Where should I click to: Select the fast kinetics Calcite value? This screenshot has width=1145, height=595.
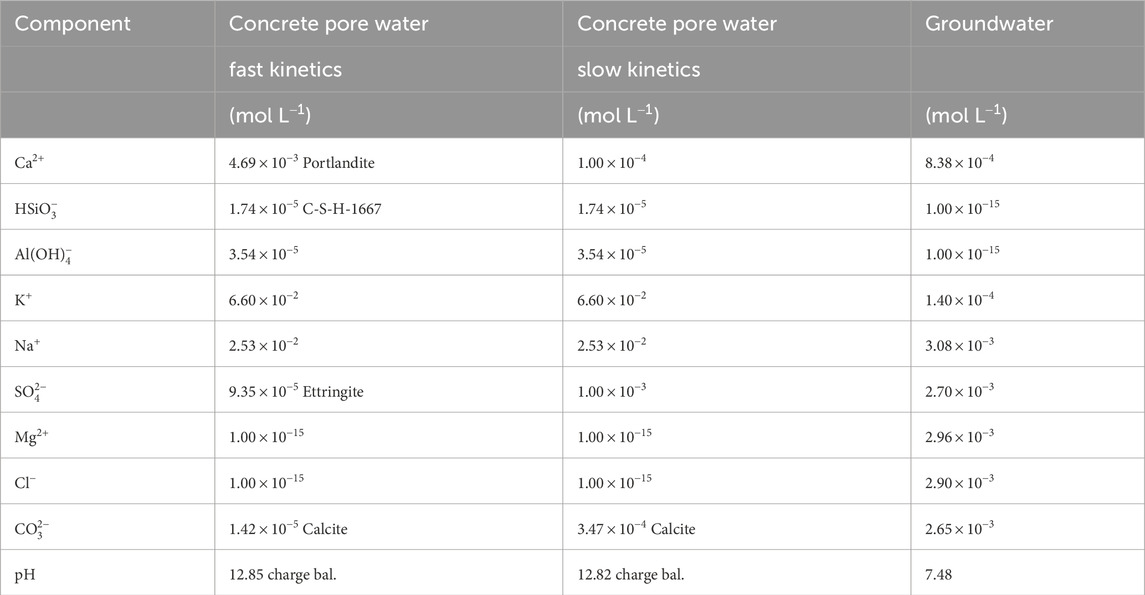(288, 528)
